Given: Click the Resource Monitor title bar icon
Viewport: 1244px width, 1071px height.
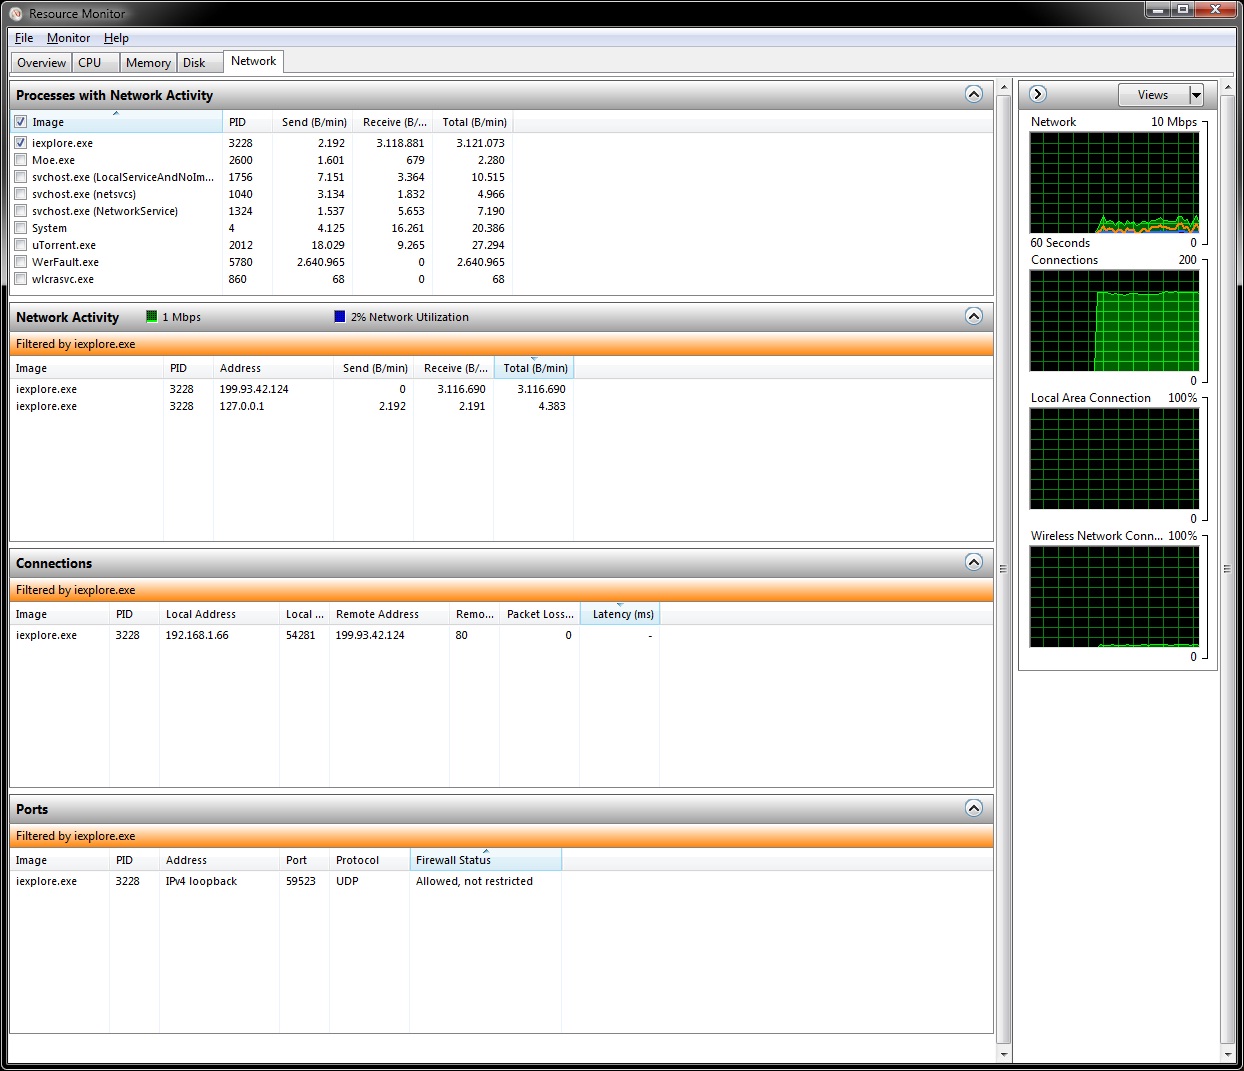Looking at the screenshot, I should (x=13, y=14).
